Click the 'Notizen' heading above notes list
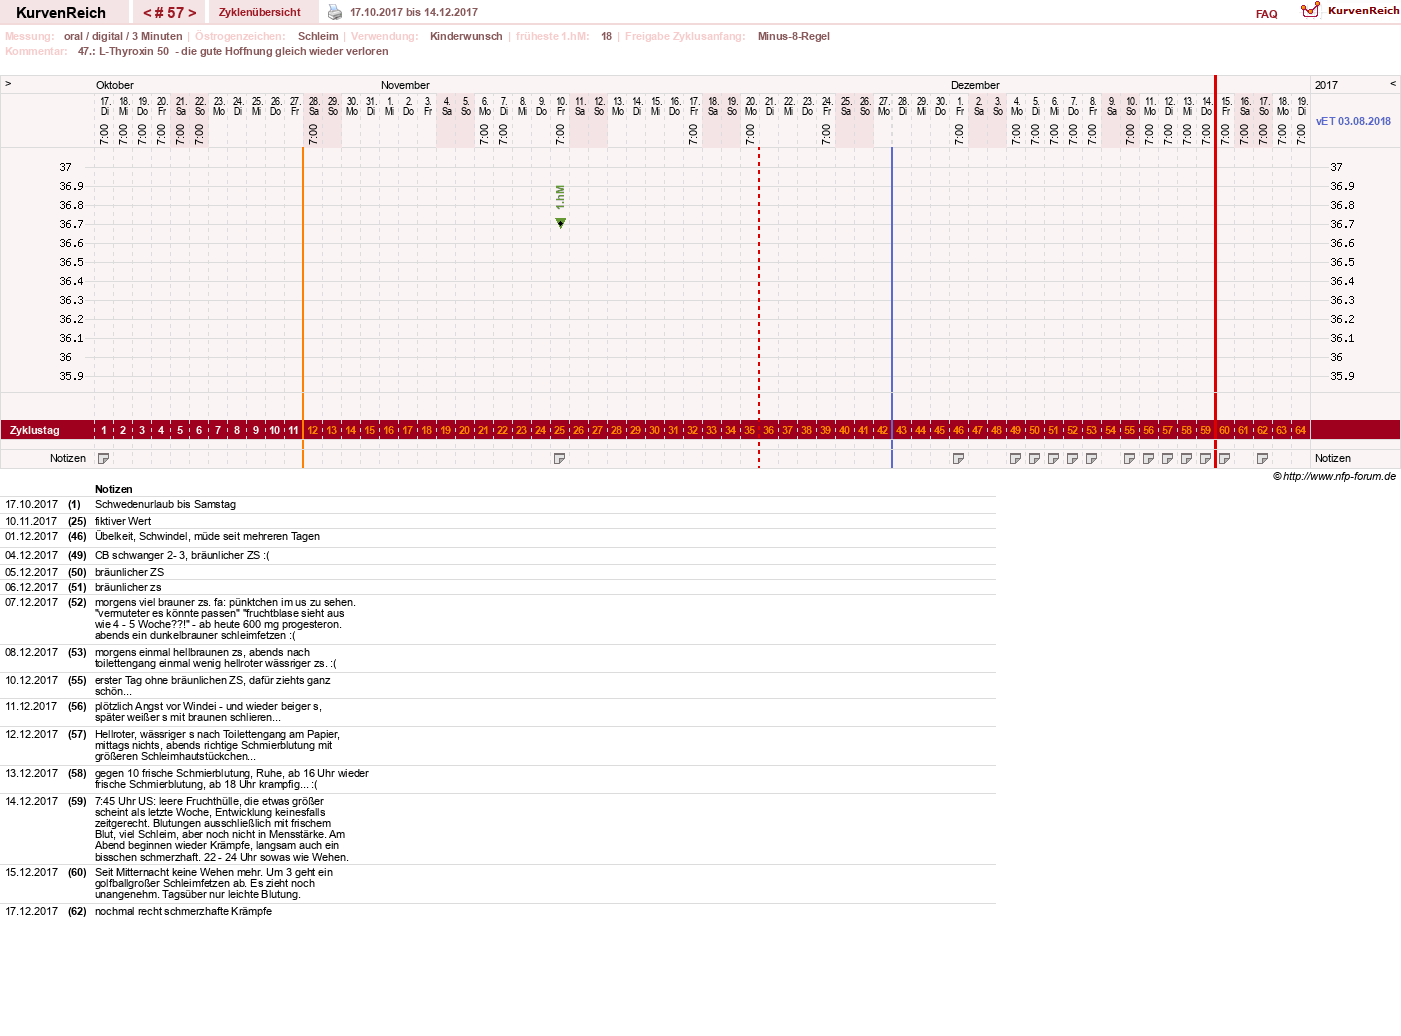1401x1036 pixels. click(114, 489)
